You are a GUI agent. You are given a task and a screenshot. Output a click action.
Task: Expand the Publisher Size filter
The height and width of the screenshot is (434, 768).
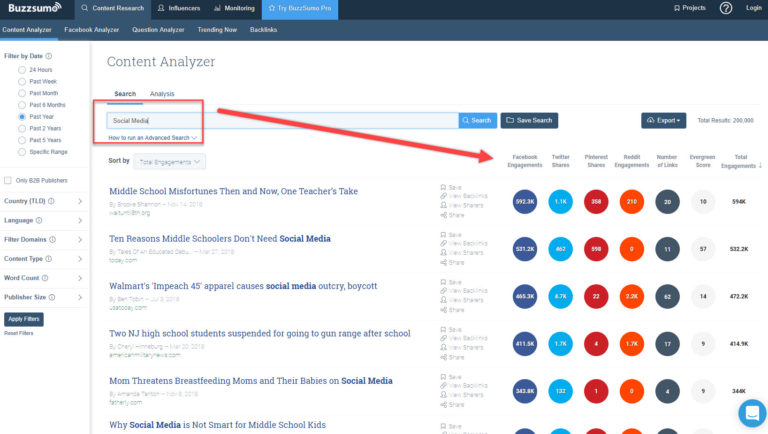(80, 297)
